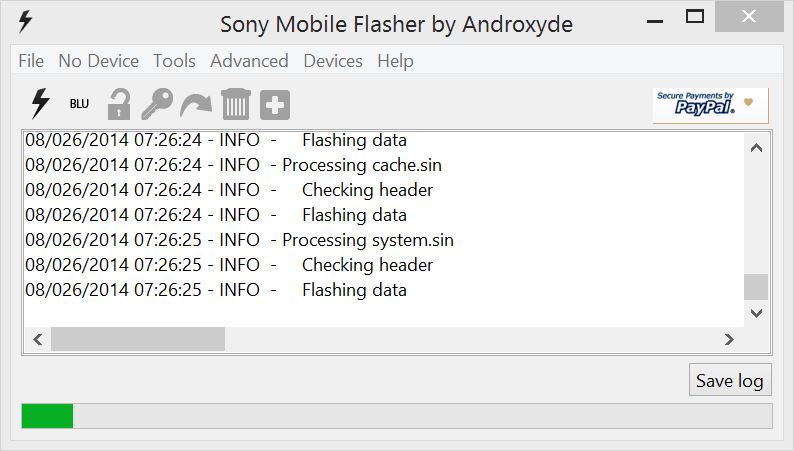This screenshot has height=451, width=794.
Task: Click the PayPal secure payments donate button
Action: [x=710, y=105]
